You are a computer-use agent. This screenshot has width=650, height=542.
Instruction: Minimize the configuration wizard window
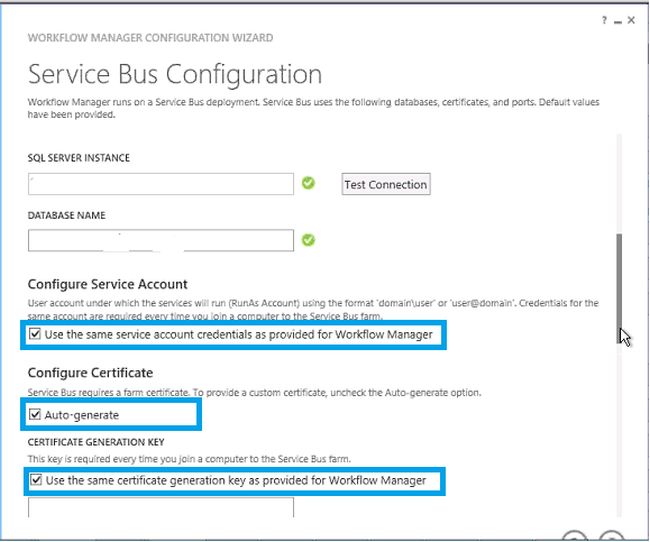coord(618,19)
